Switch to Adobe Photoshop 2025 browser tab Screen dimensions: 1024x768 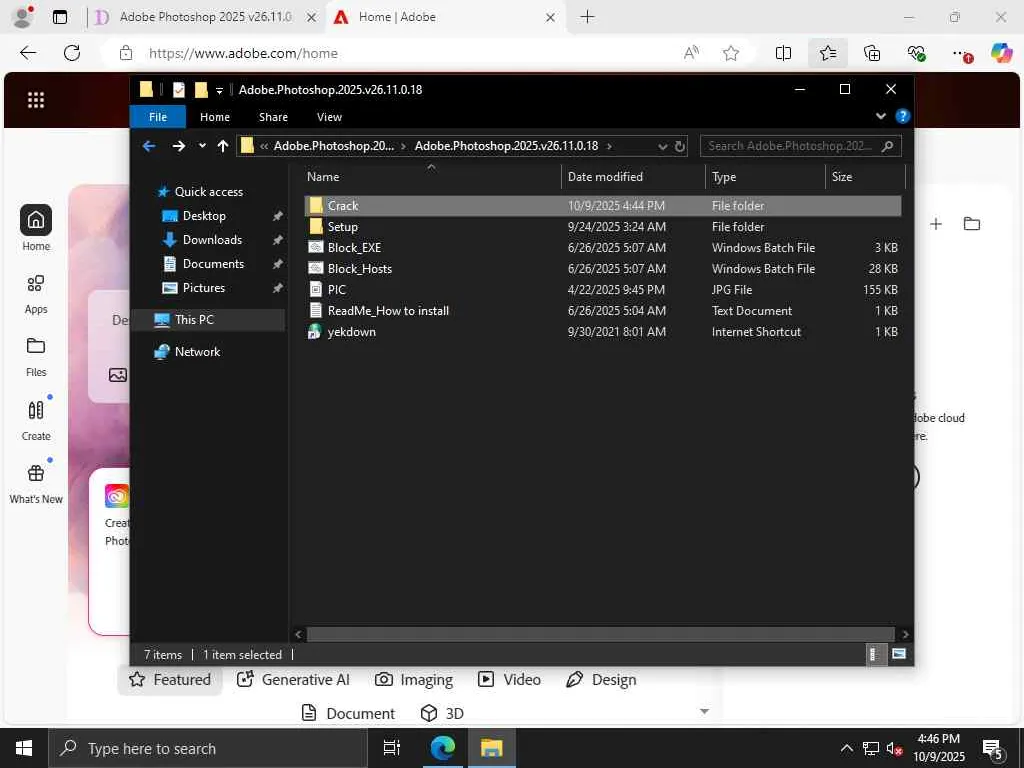205,17
